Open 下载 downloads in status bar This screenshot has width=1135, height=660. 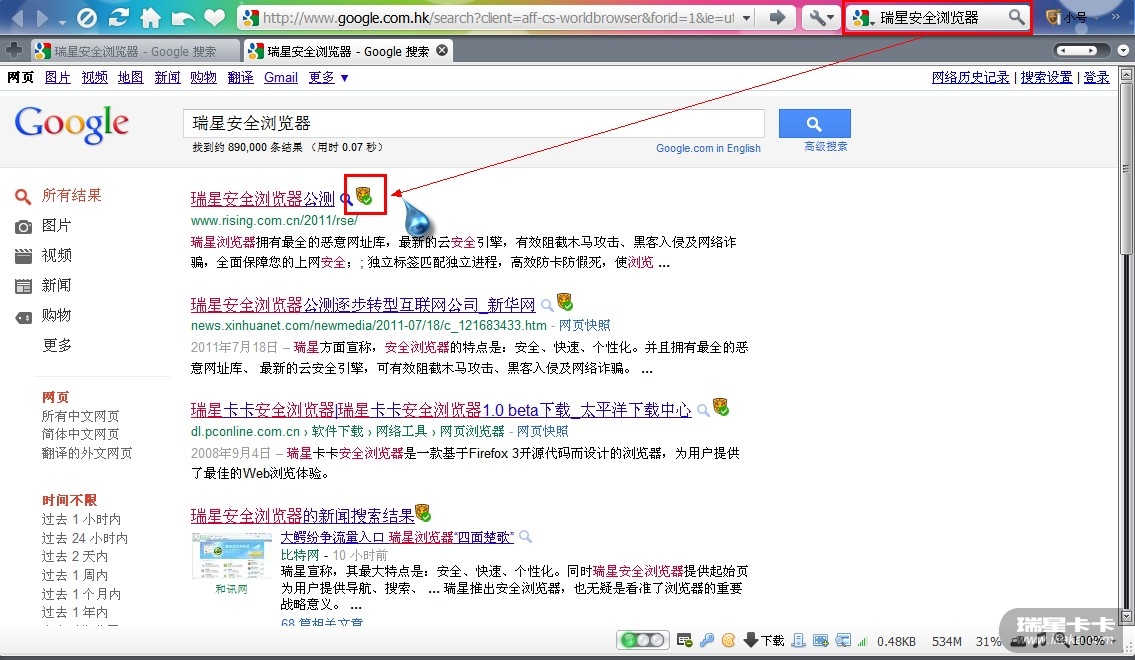coord(764,640)
